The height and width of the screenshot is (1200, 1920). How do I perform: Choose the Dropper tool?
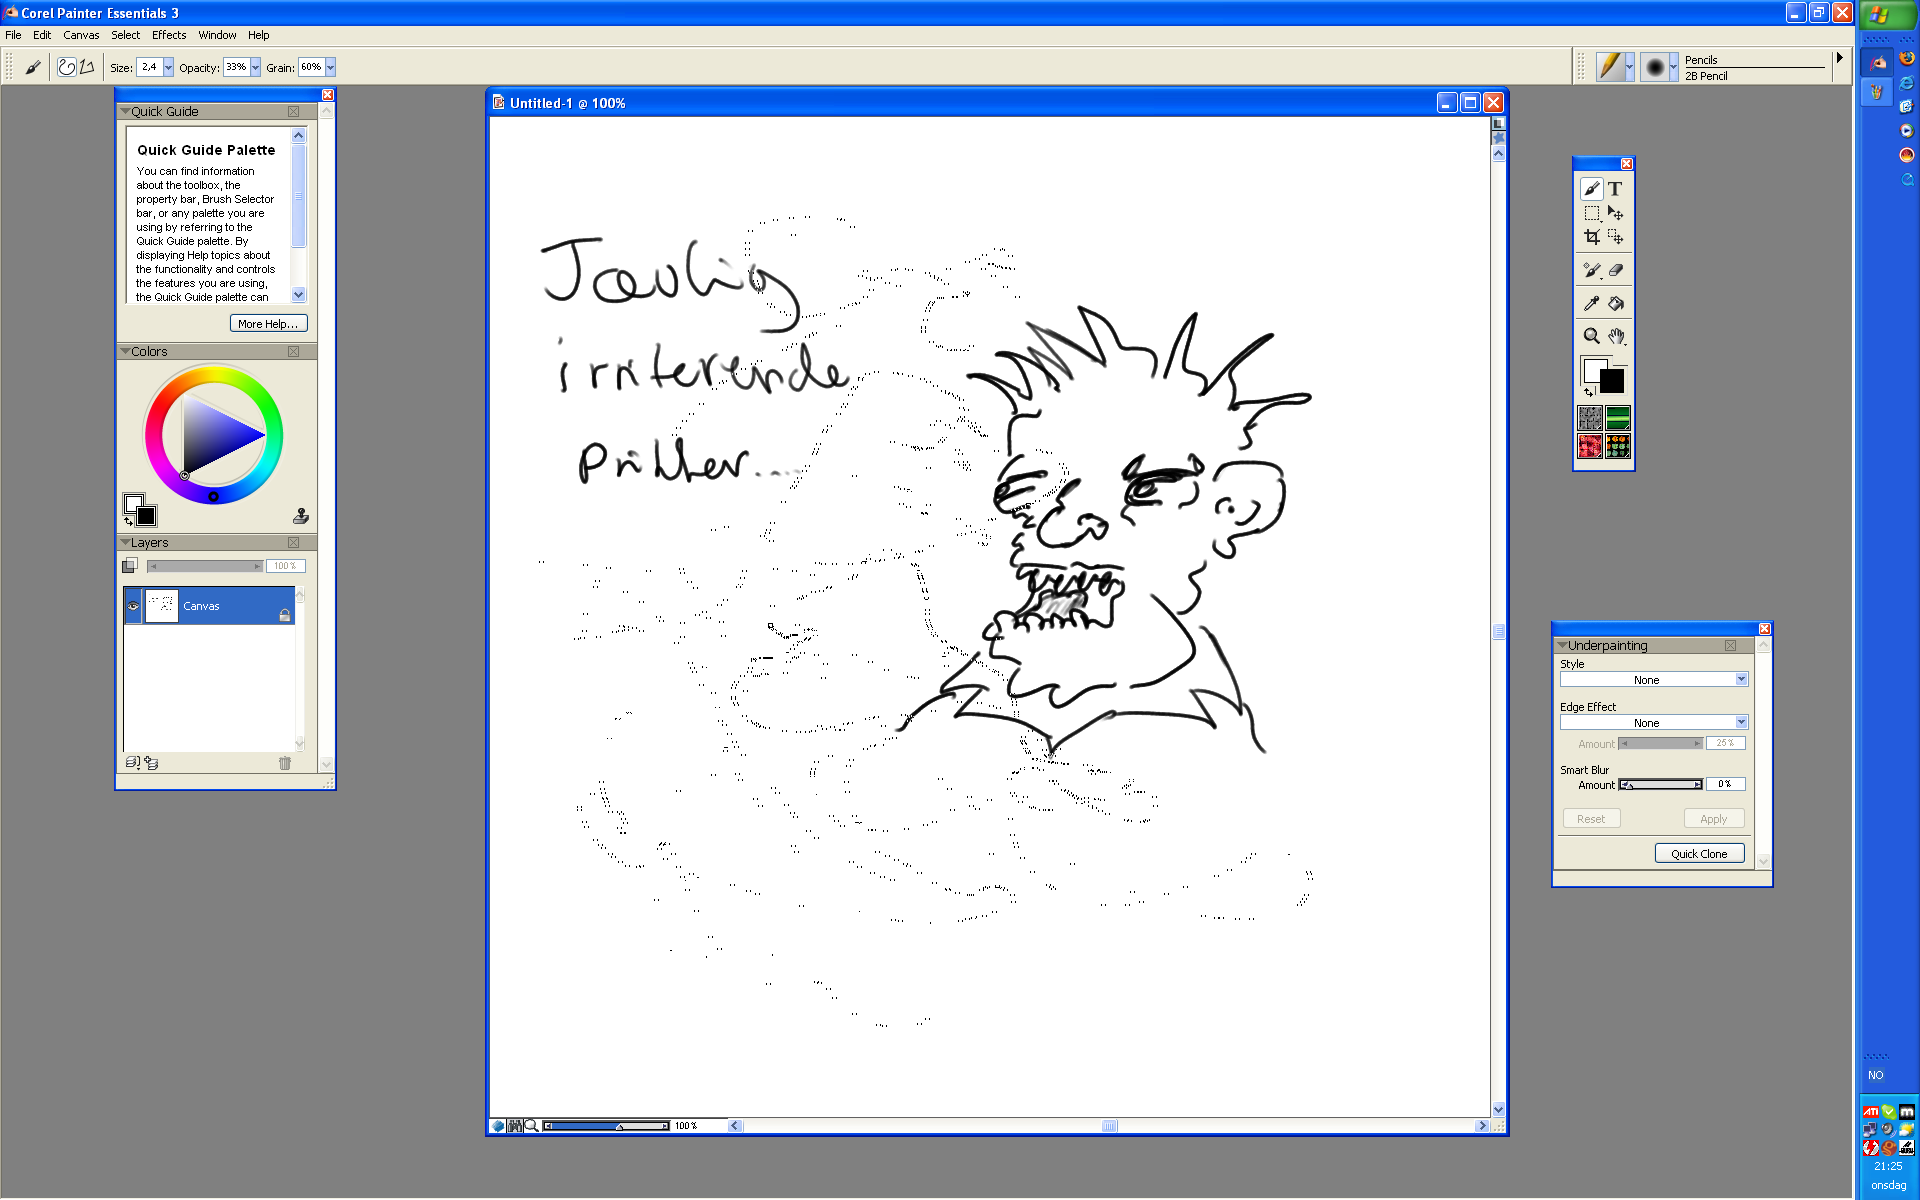[x=1591, y=303]
